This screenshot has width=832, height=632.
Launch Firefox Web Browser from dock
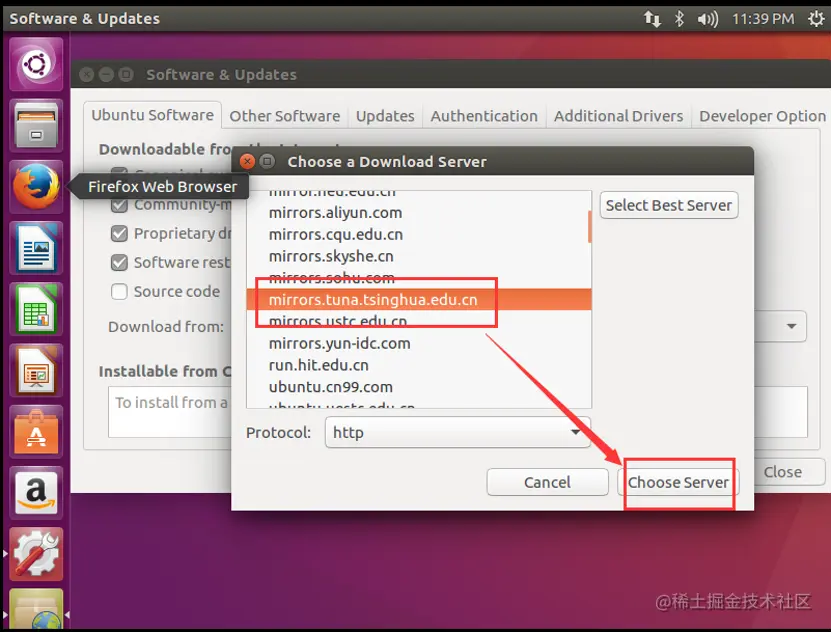pos(36,187)
